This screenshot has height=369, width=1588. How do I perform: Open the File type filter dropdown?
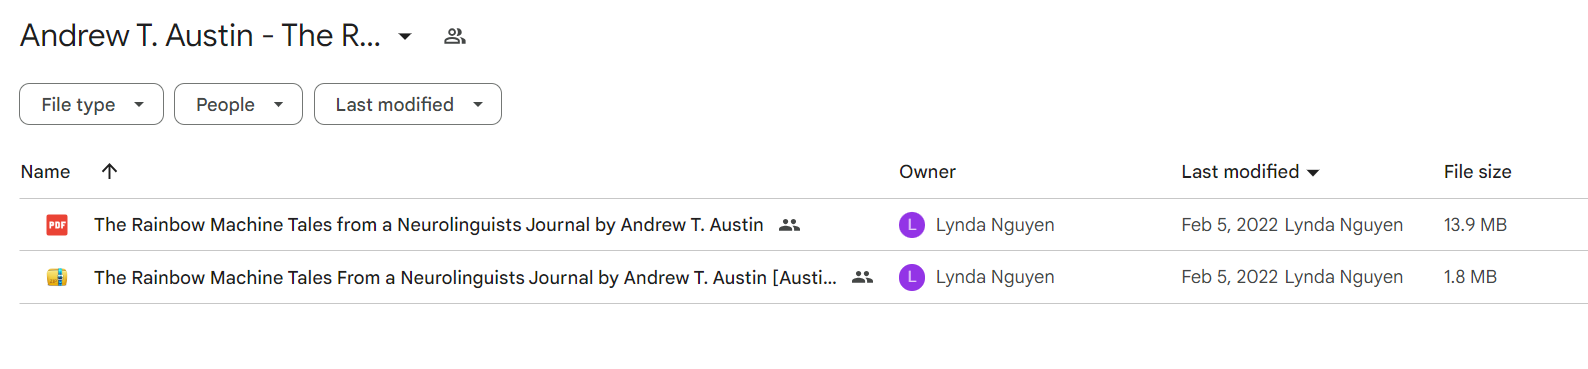click(91, 104)
